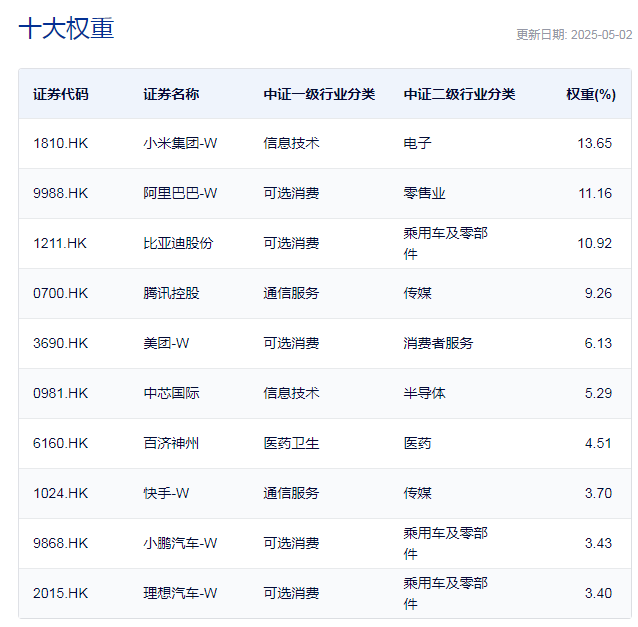Click 通信服务 in the 腾讯控股 row
This screenshot has height=627, width=638.
pyautogui.click(x=291, y=293)
